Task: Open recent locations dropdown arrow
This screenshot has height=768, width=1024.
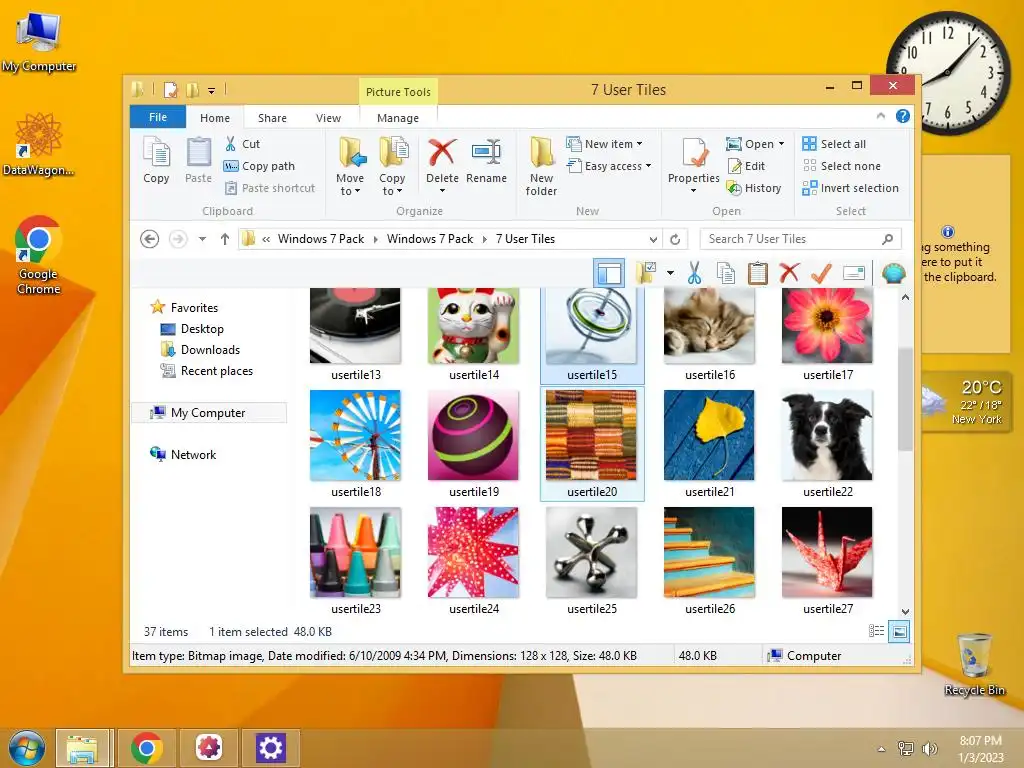Action: coord(202,239)
